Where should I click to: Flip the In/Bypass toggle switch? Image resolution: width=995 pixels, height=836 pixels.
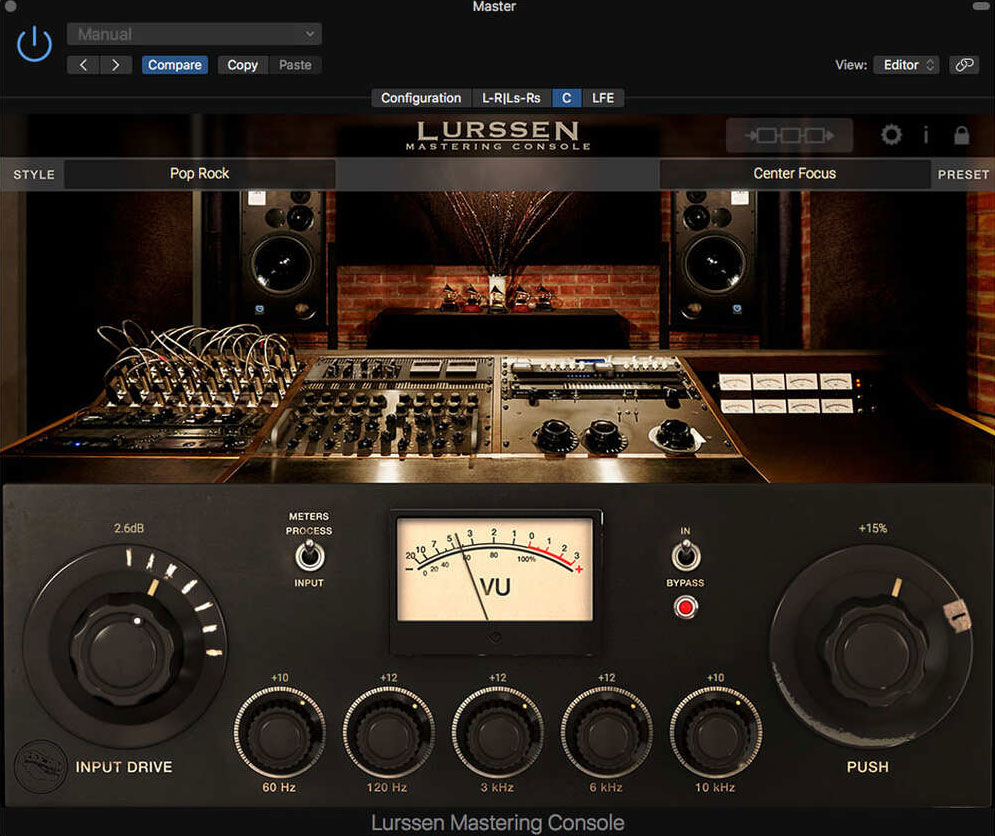(x=685, y=555)
